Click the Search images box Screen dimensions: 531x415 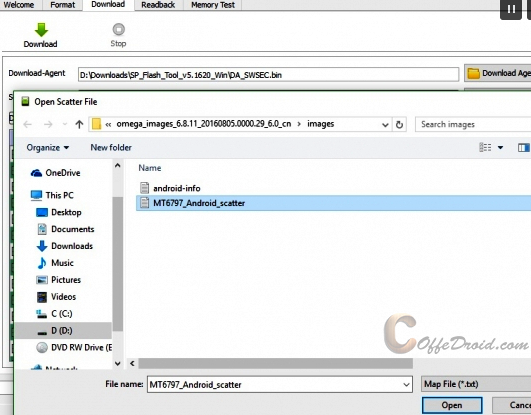(x=473, y=124)
